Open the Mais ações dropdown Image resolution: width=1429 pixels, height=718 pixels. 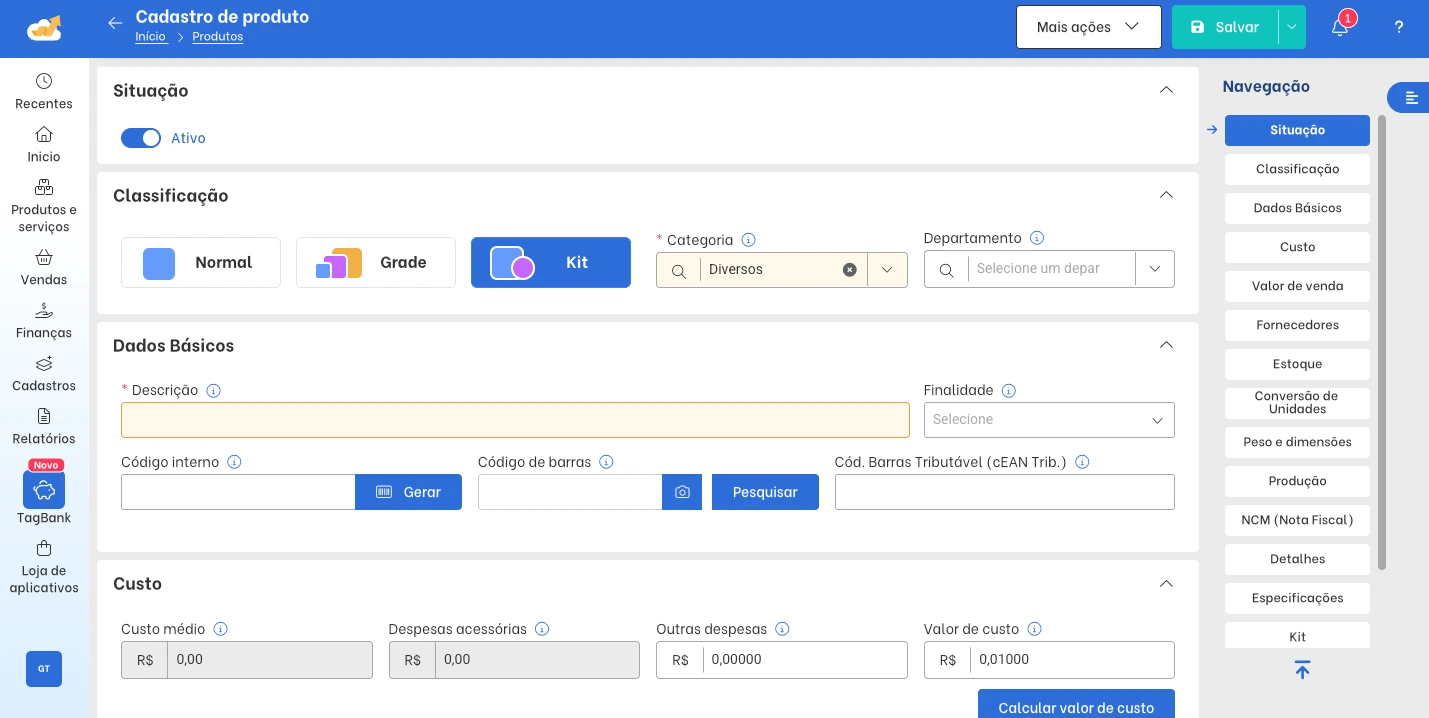1089,27
